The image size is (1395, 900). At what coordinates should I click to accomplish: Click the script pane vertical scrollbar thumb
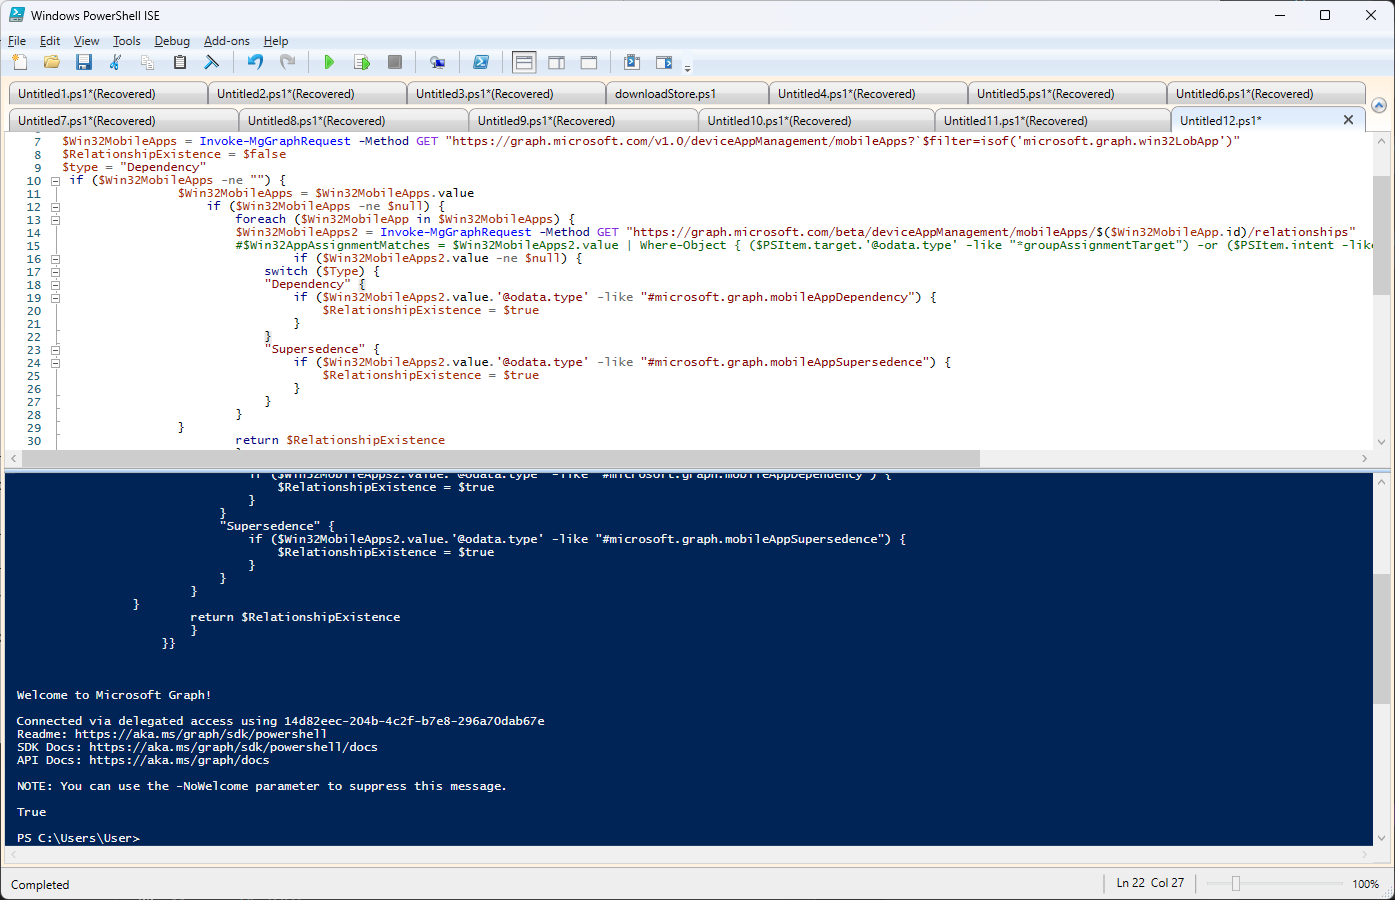click(1381, 235)
